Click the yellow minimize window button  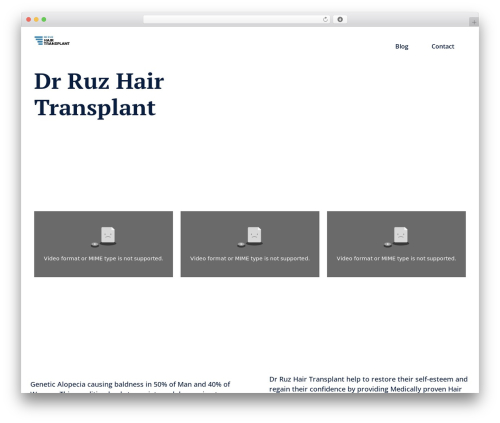click(36, 19)
